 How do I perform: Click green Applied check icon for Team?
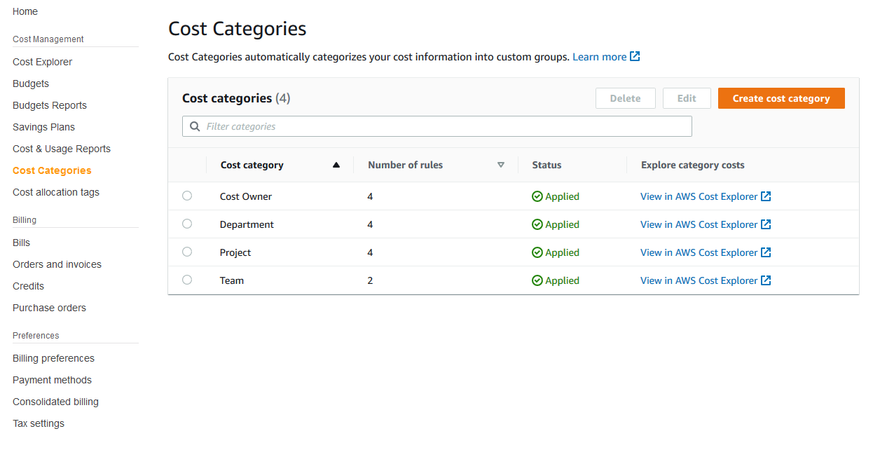click(537, 281)
